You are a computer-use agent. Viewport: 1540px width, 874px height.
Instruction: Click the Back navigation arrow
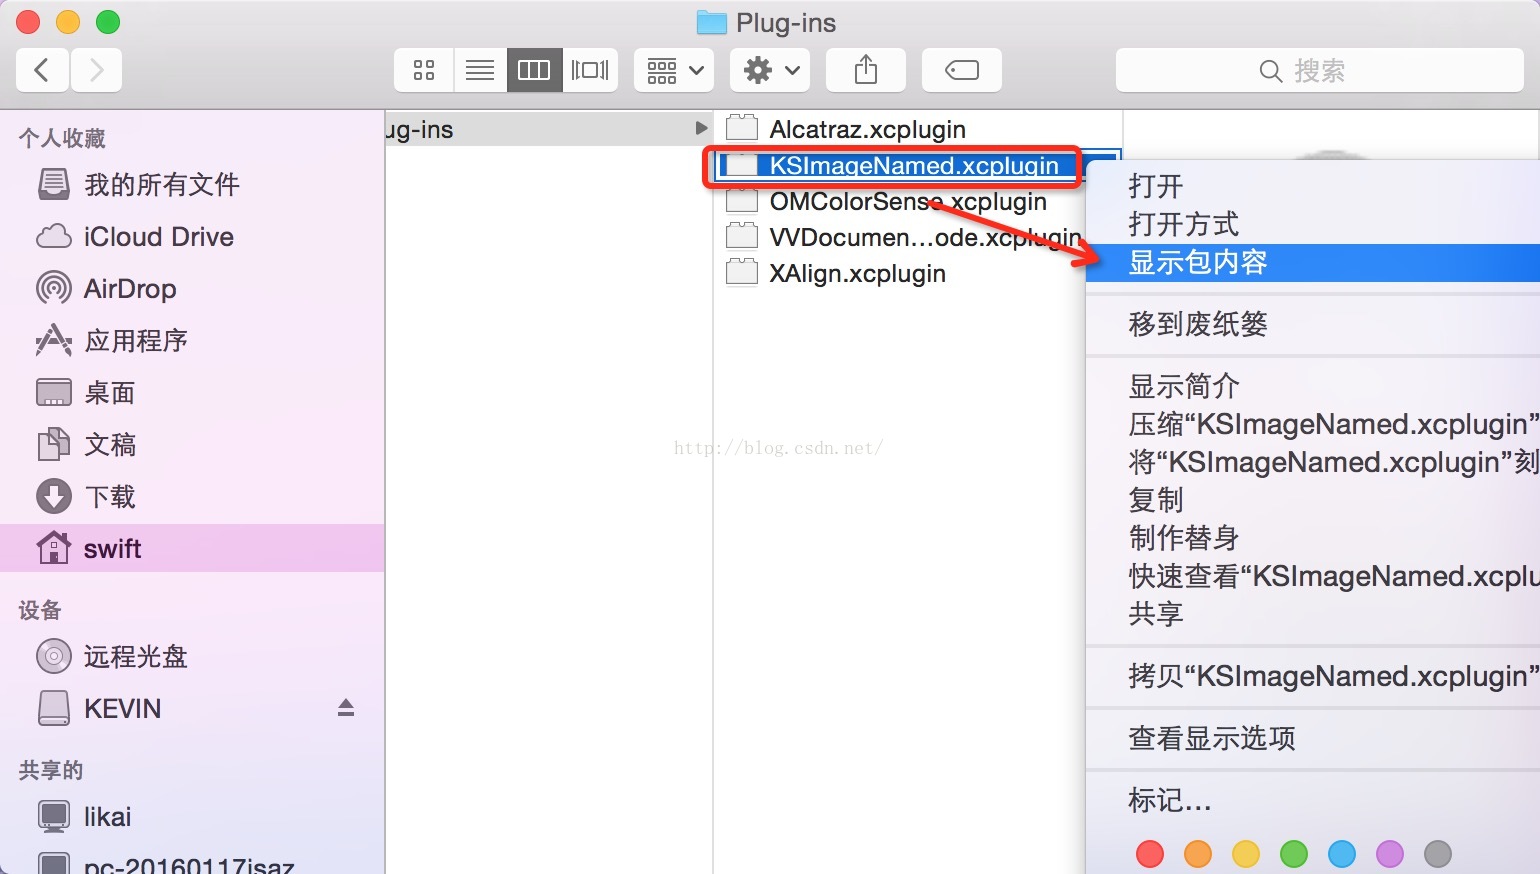[x=42, y=70]
